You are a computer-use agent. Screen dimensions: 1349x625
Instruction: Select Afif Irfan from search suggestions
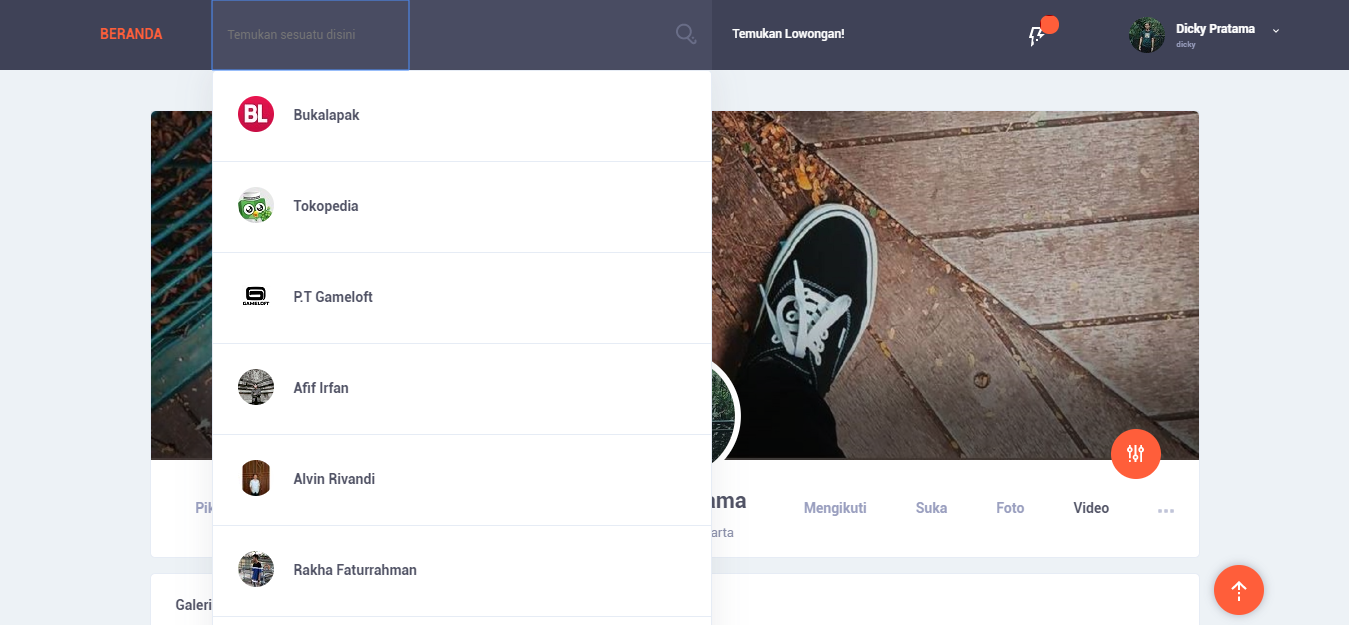point(321,388)
